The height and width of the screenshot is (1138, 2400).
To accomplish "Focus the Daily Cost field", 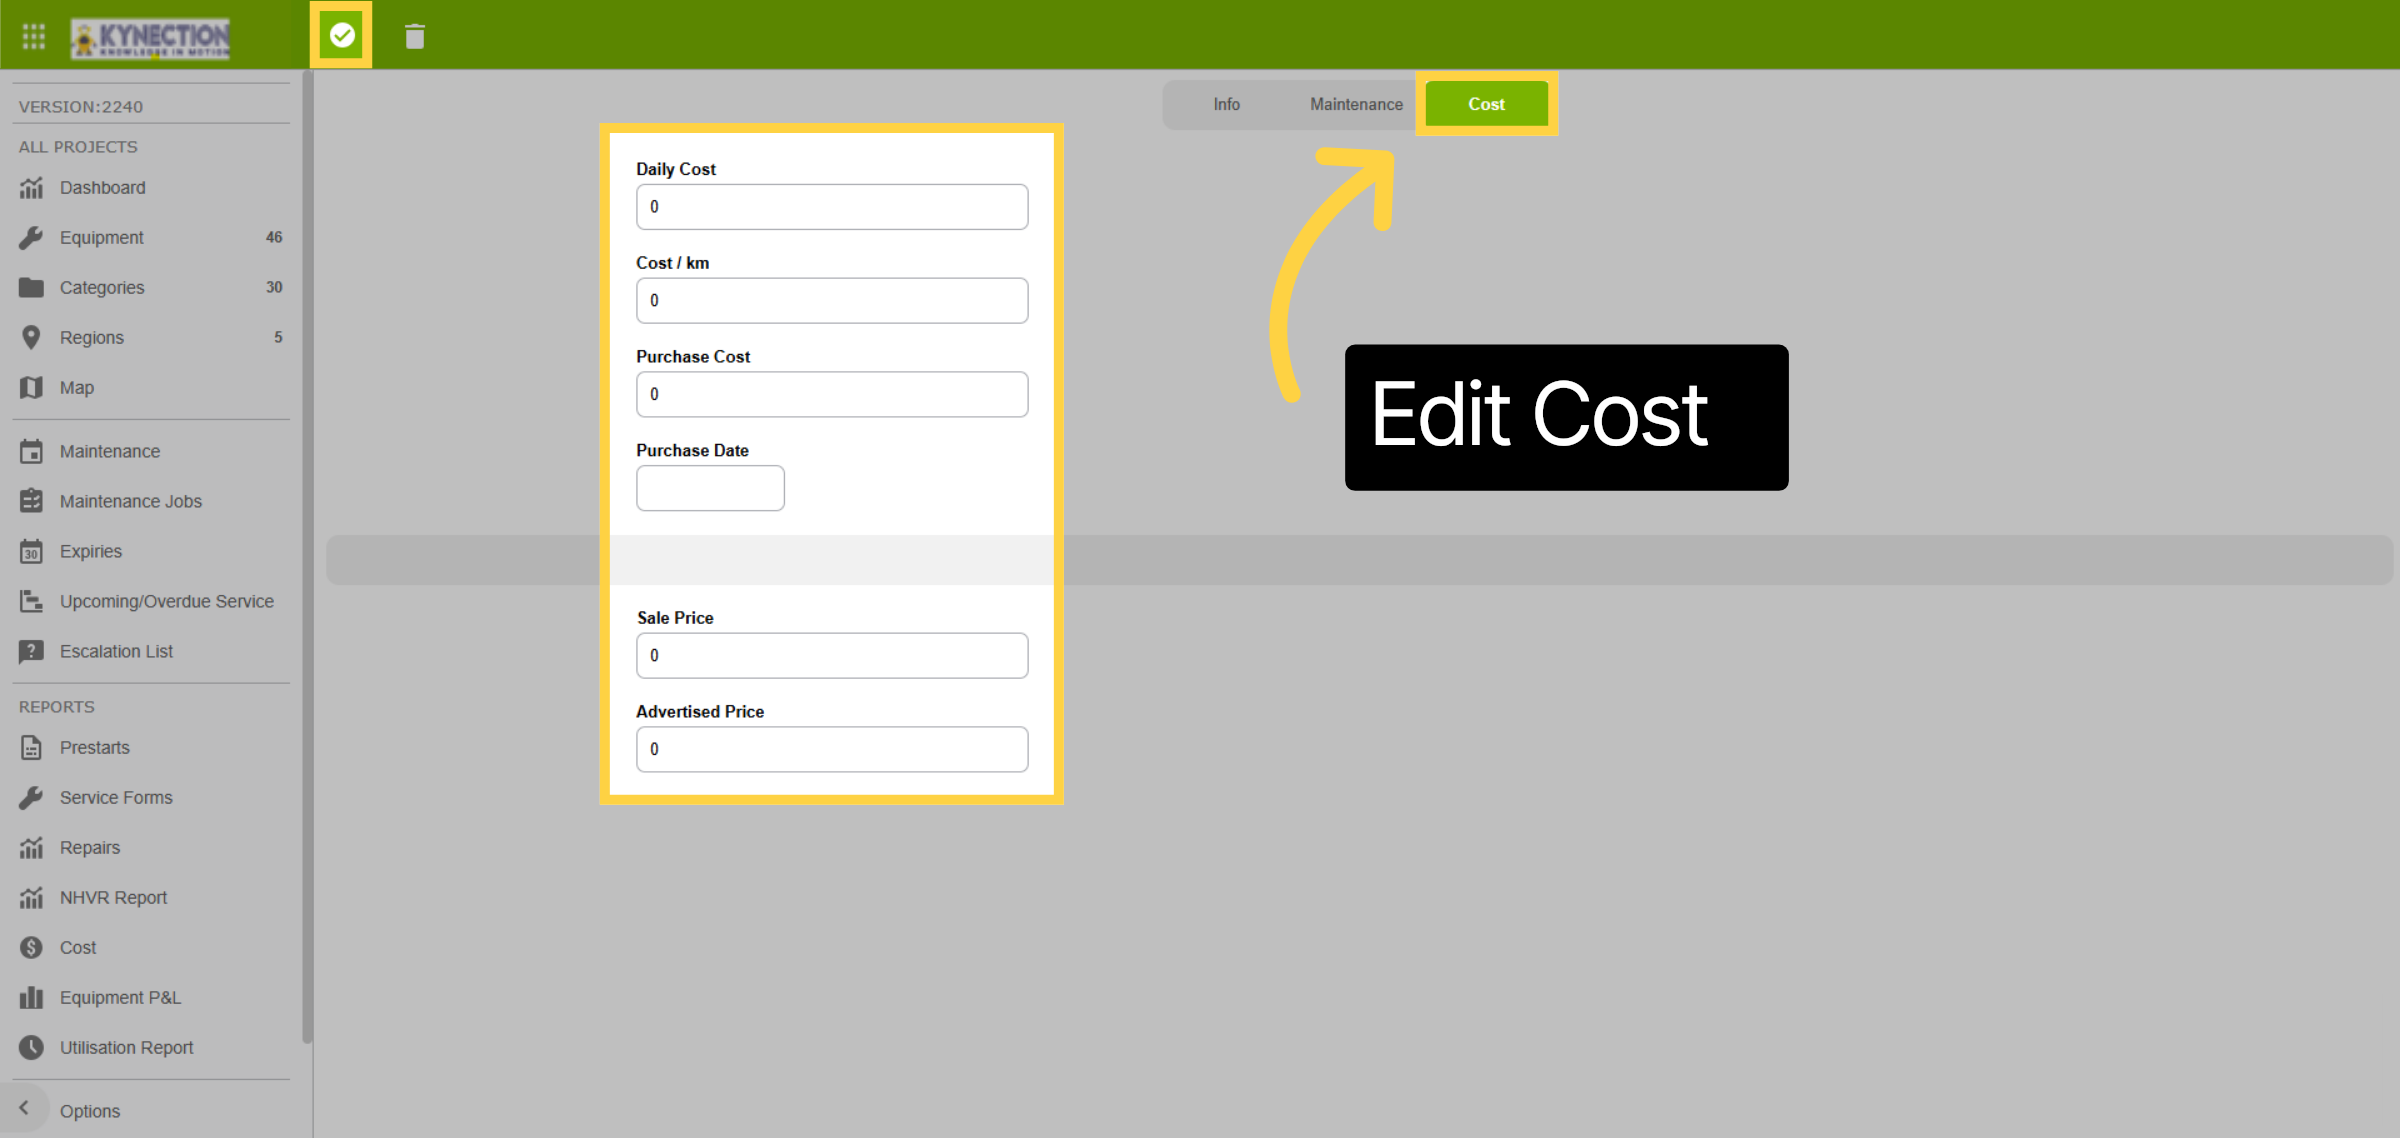I will coord(832,207).
